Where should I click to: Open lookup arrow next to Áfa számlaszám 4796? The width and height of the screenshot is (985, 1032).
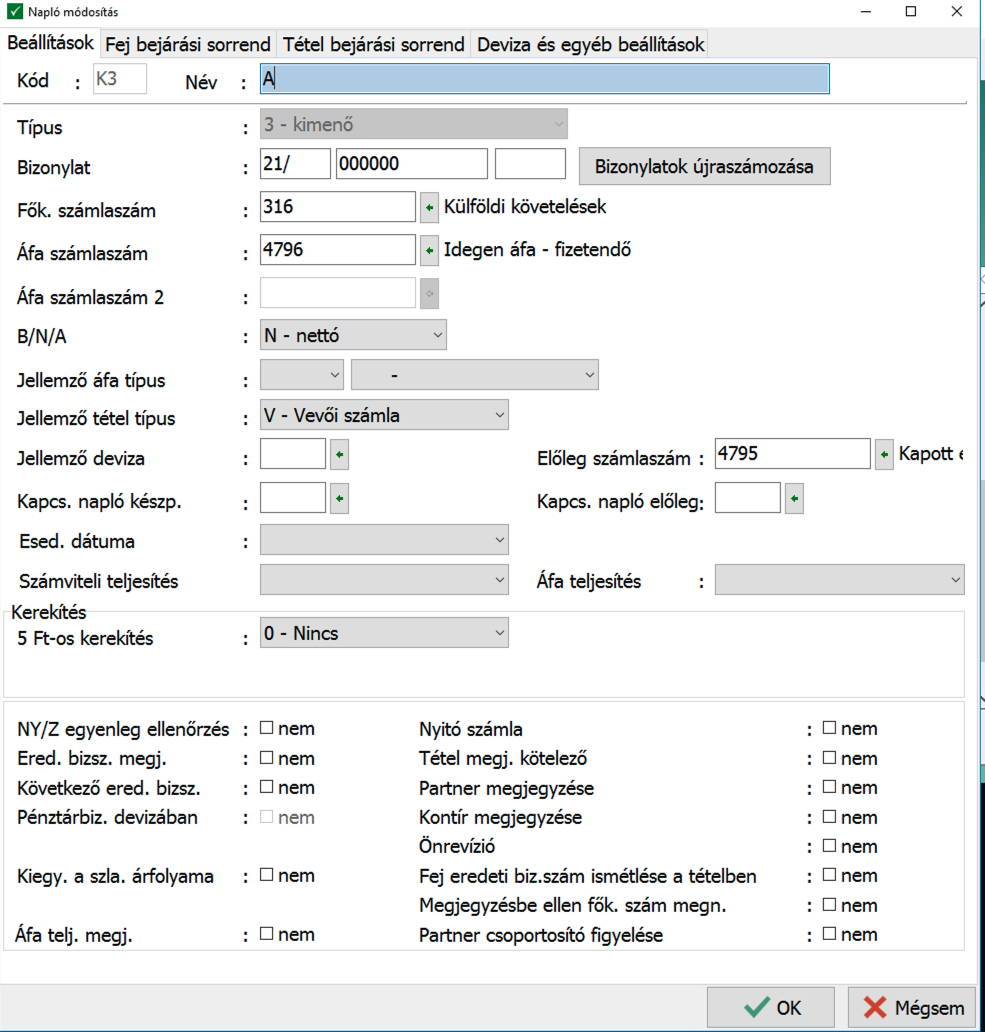click(430, 250)
